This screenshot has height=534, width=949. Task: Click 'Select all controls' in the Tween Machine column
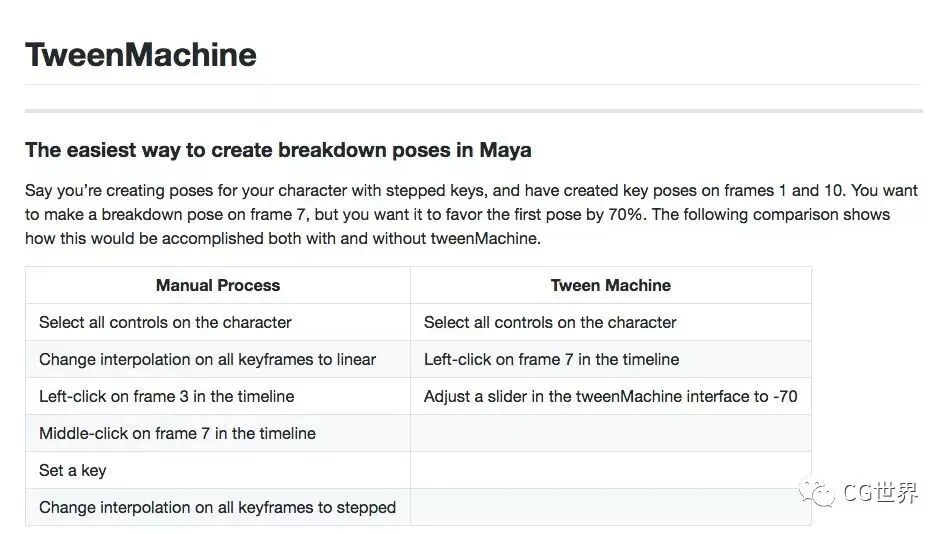click(x=550, y=322)
